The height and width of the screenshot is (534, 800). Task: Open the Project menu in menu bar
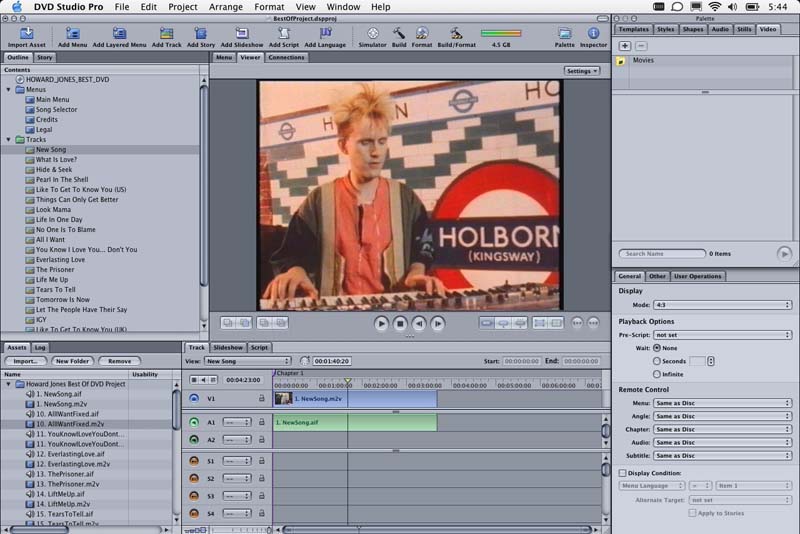(x=183, y=7)
